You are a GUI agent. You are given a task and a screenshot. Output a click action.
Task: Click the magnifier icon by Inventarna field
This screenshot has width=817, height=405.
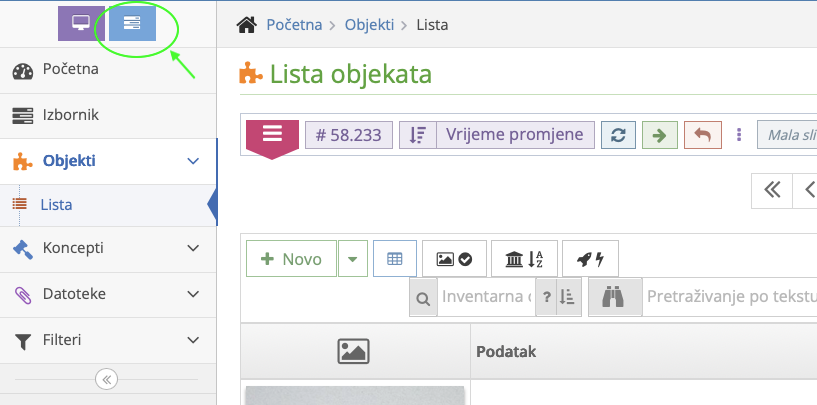point(423,297)
